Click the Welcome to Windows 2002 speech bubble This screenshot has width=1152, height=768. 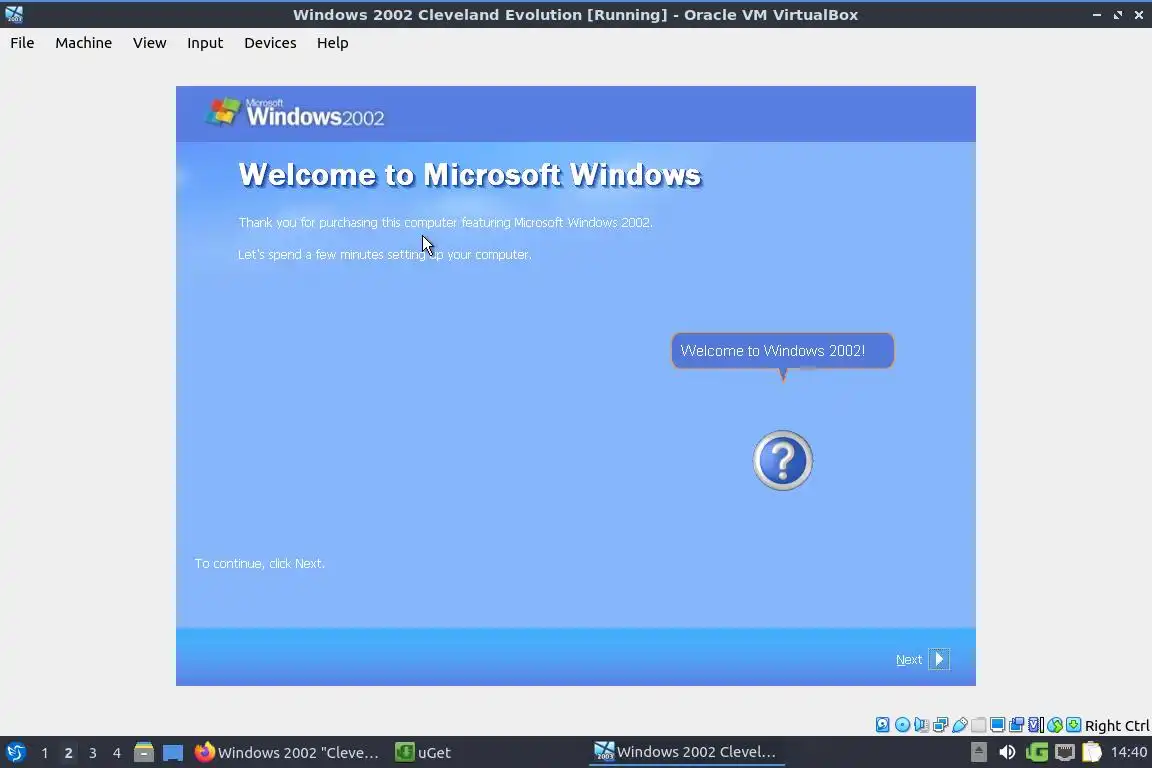[x=782, y=351]
